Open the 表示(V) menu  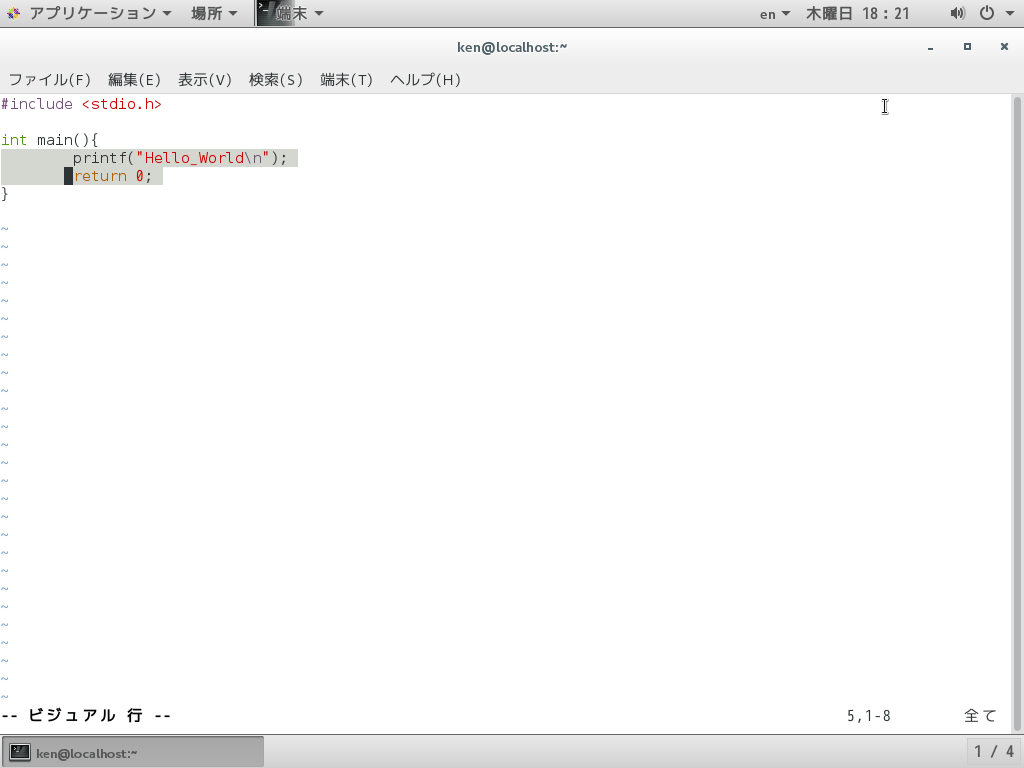[204, 80]
